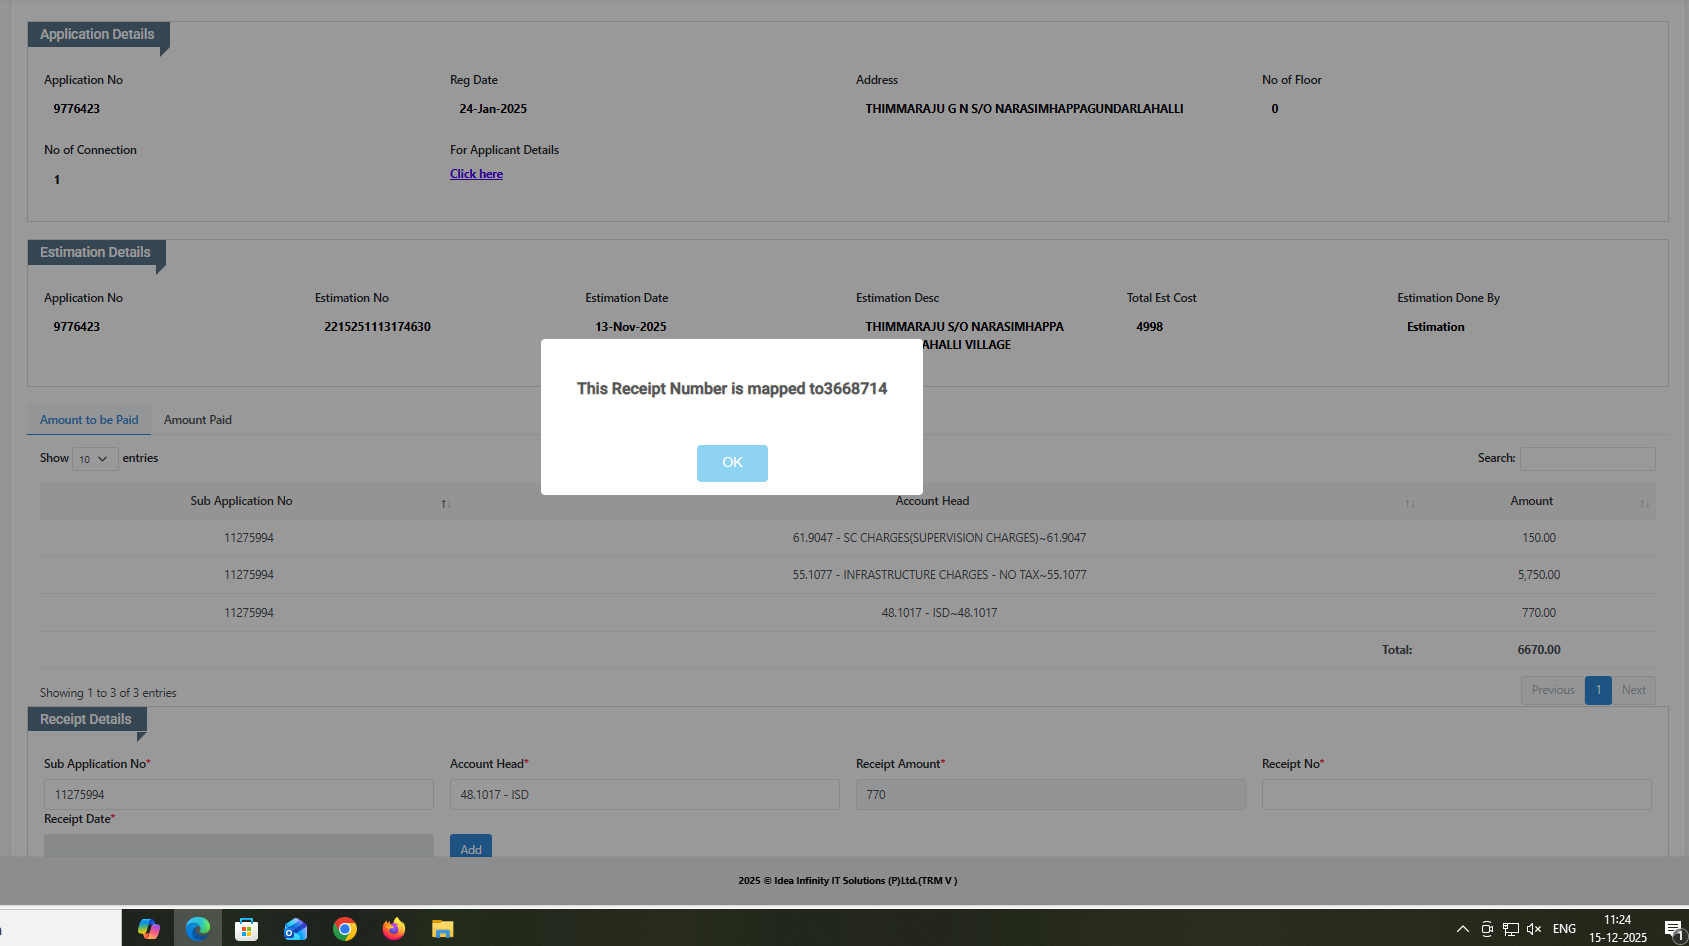Screen dimensions: 1689x946
Task: Focus the table Search field
Action: (1588, 459)
